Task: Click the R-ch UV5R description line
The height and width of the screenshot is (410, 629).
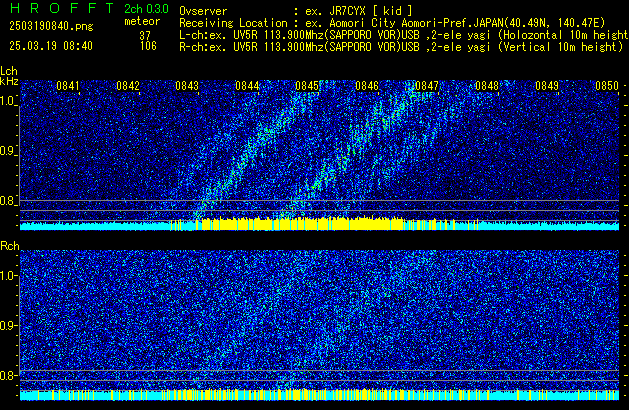Action: point(401,47)
